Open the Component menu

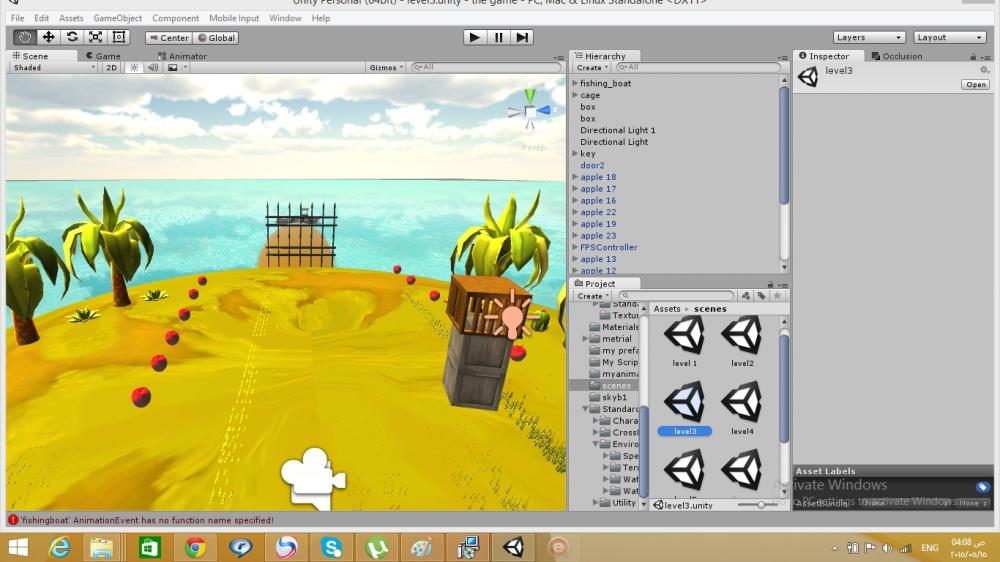[175, 18]
